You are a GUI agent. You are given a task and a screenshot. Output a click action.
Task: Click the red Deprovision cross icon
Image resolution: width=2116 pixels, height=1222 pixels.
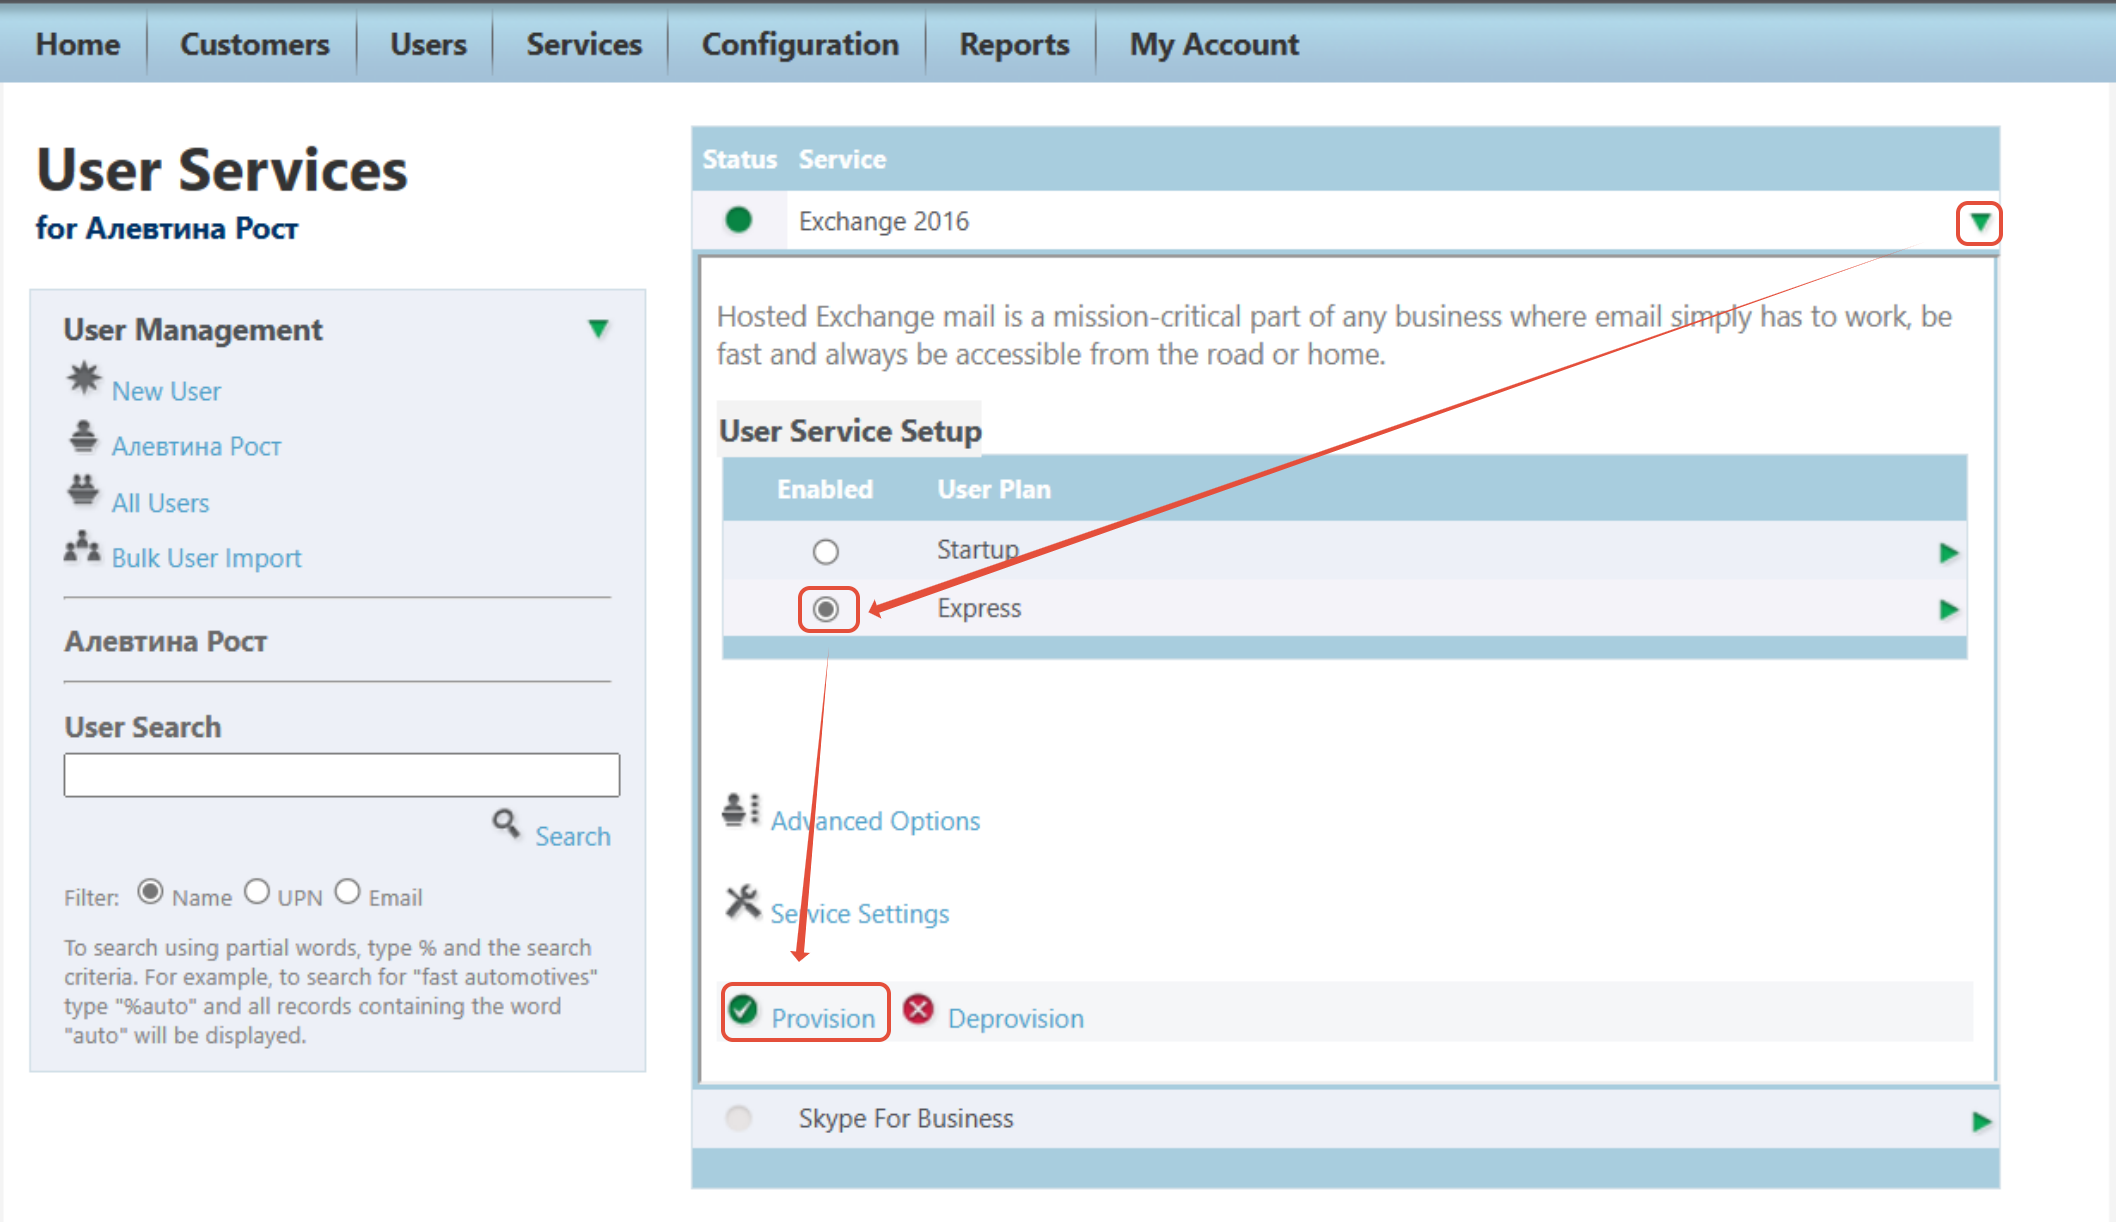[918, 1010]
